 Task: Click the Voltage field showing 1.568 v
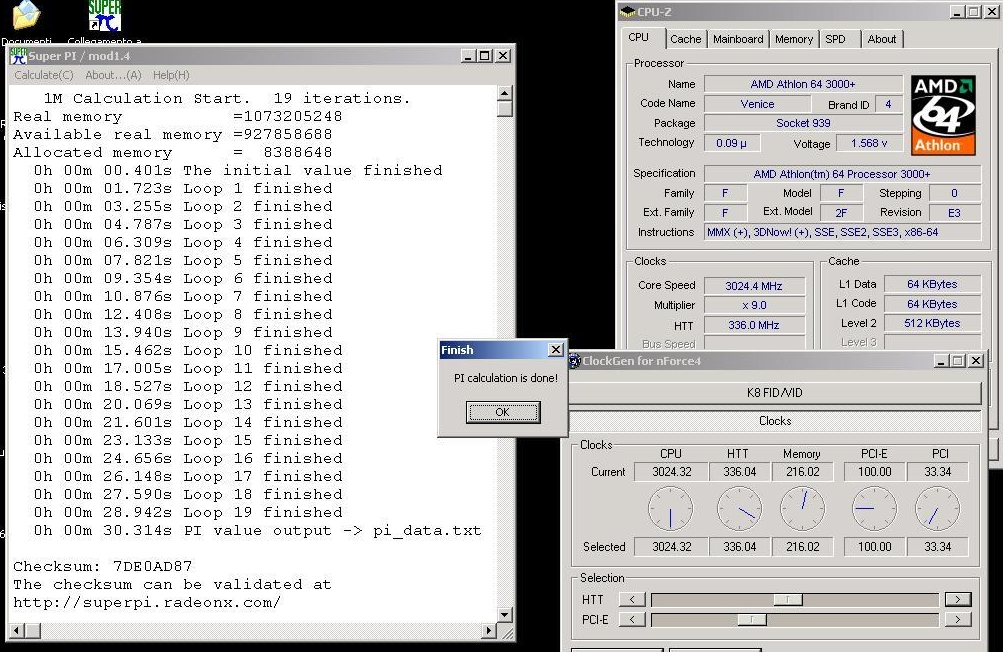869,143
